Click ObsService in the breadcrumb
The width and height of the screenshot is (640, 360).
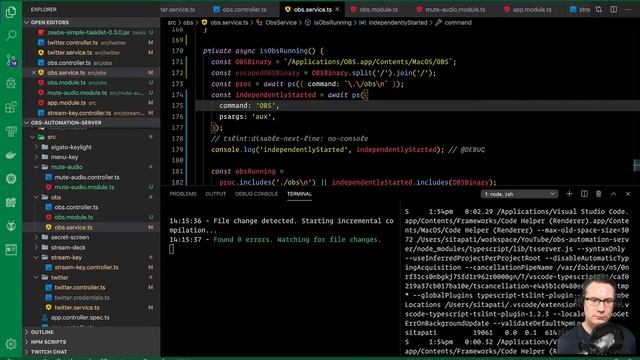281,23
